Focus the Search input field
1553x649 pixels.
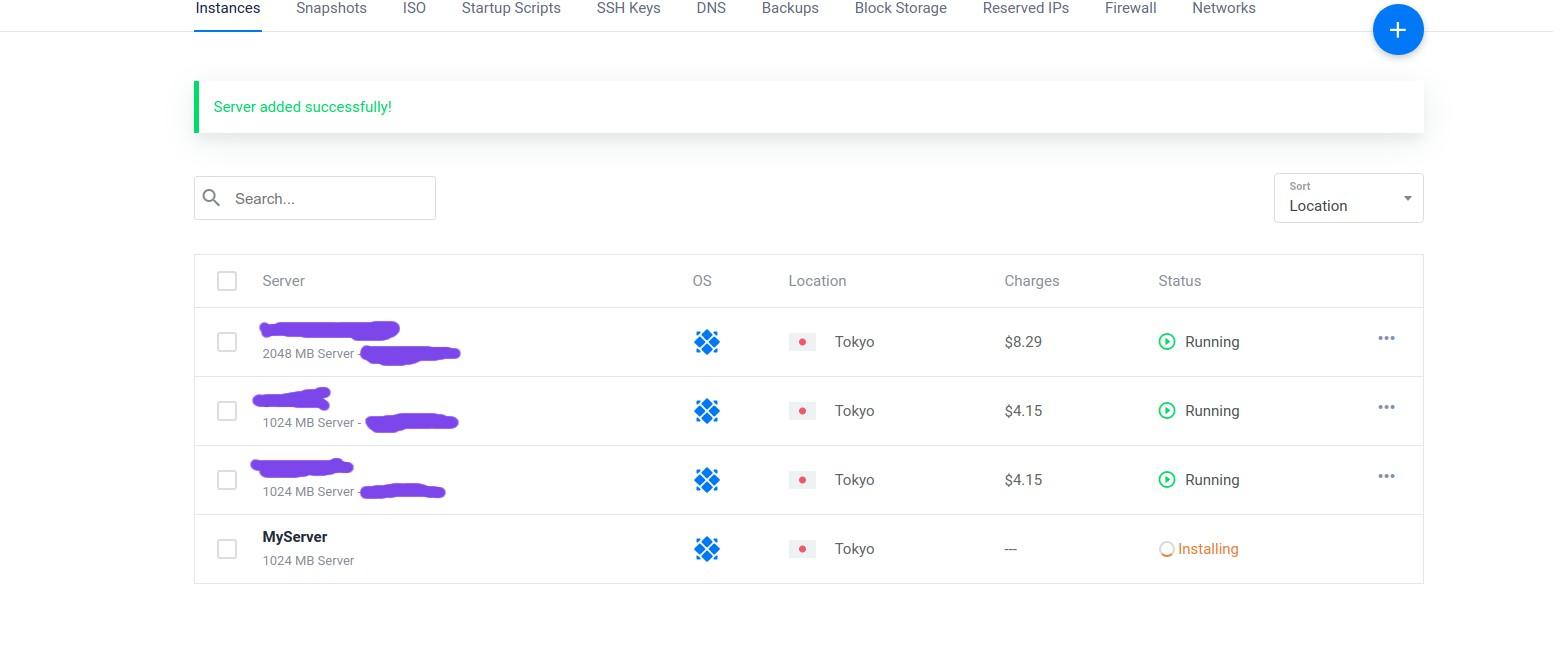click(x=328, y=198)
